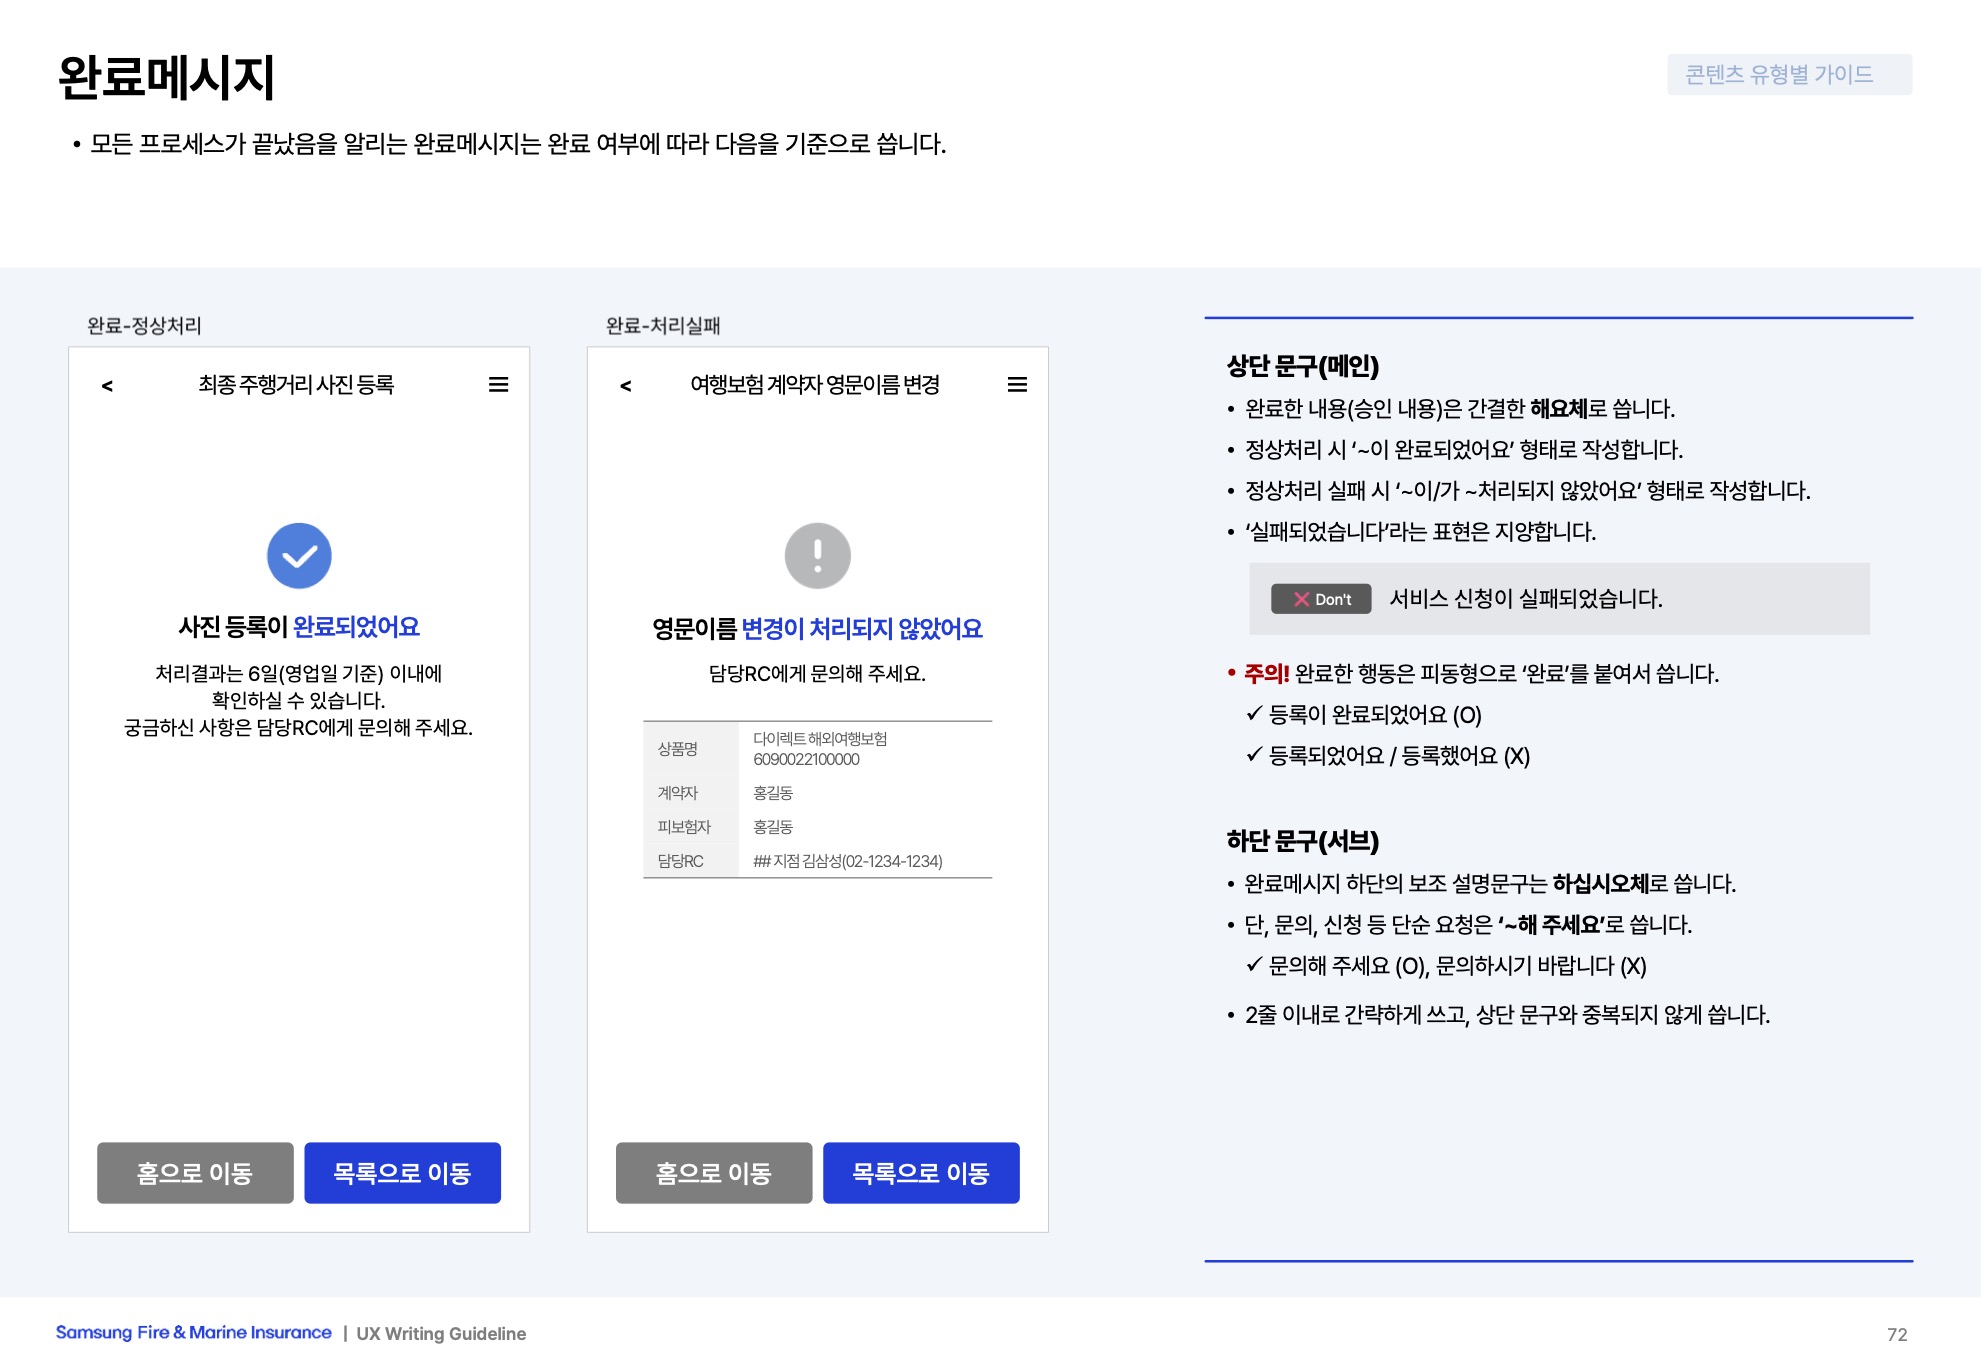Click blue text 변경이 처리되지 않았어요

(x=861, y=629)
